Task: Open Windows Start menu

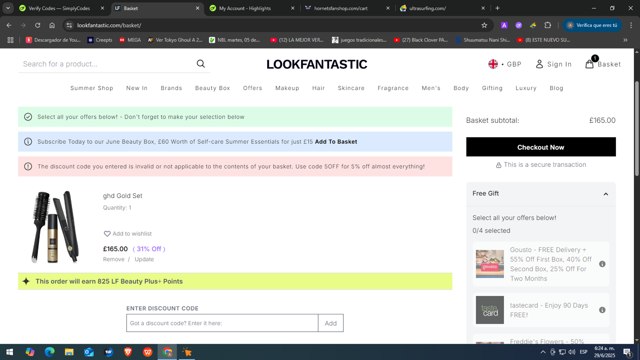Action: tap(9, 352)
